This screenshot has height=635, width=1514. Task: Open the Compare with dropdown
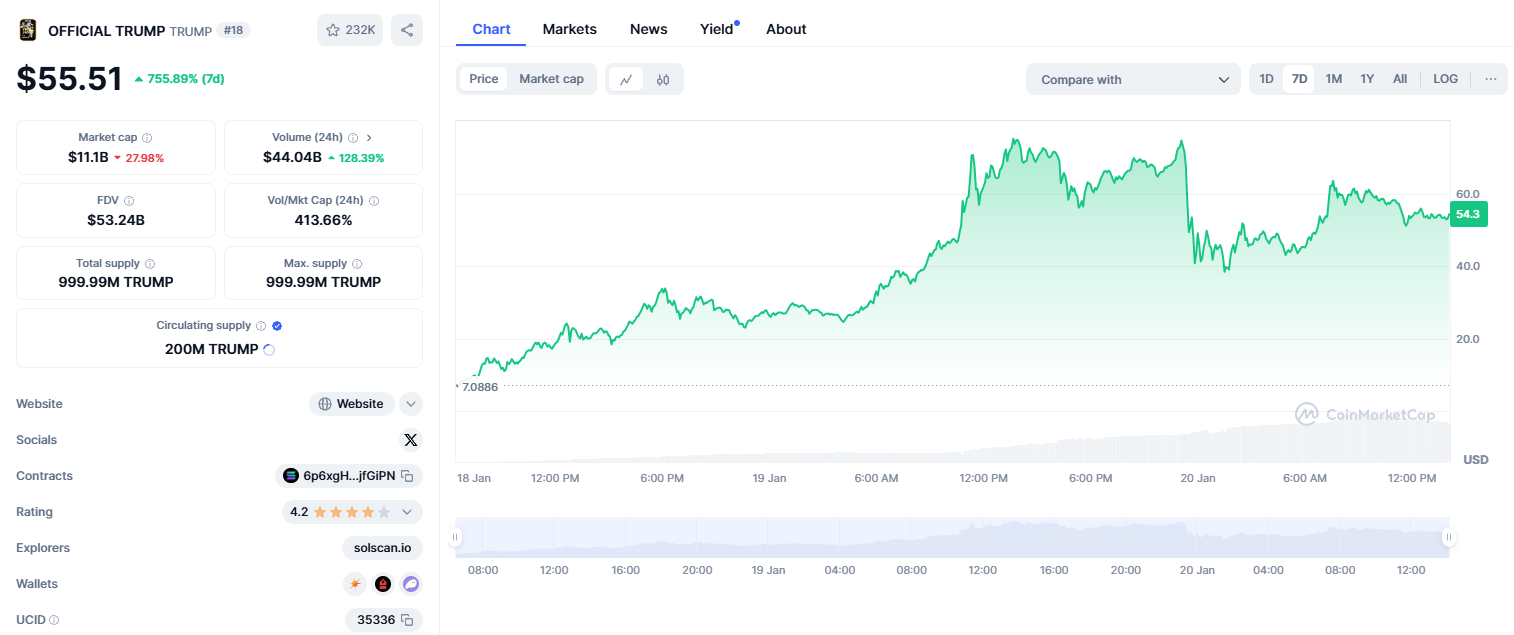pyautogui.click(x=1133, y=80)
